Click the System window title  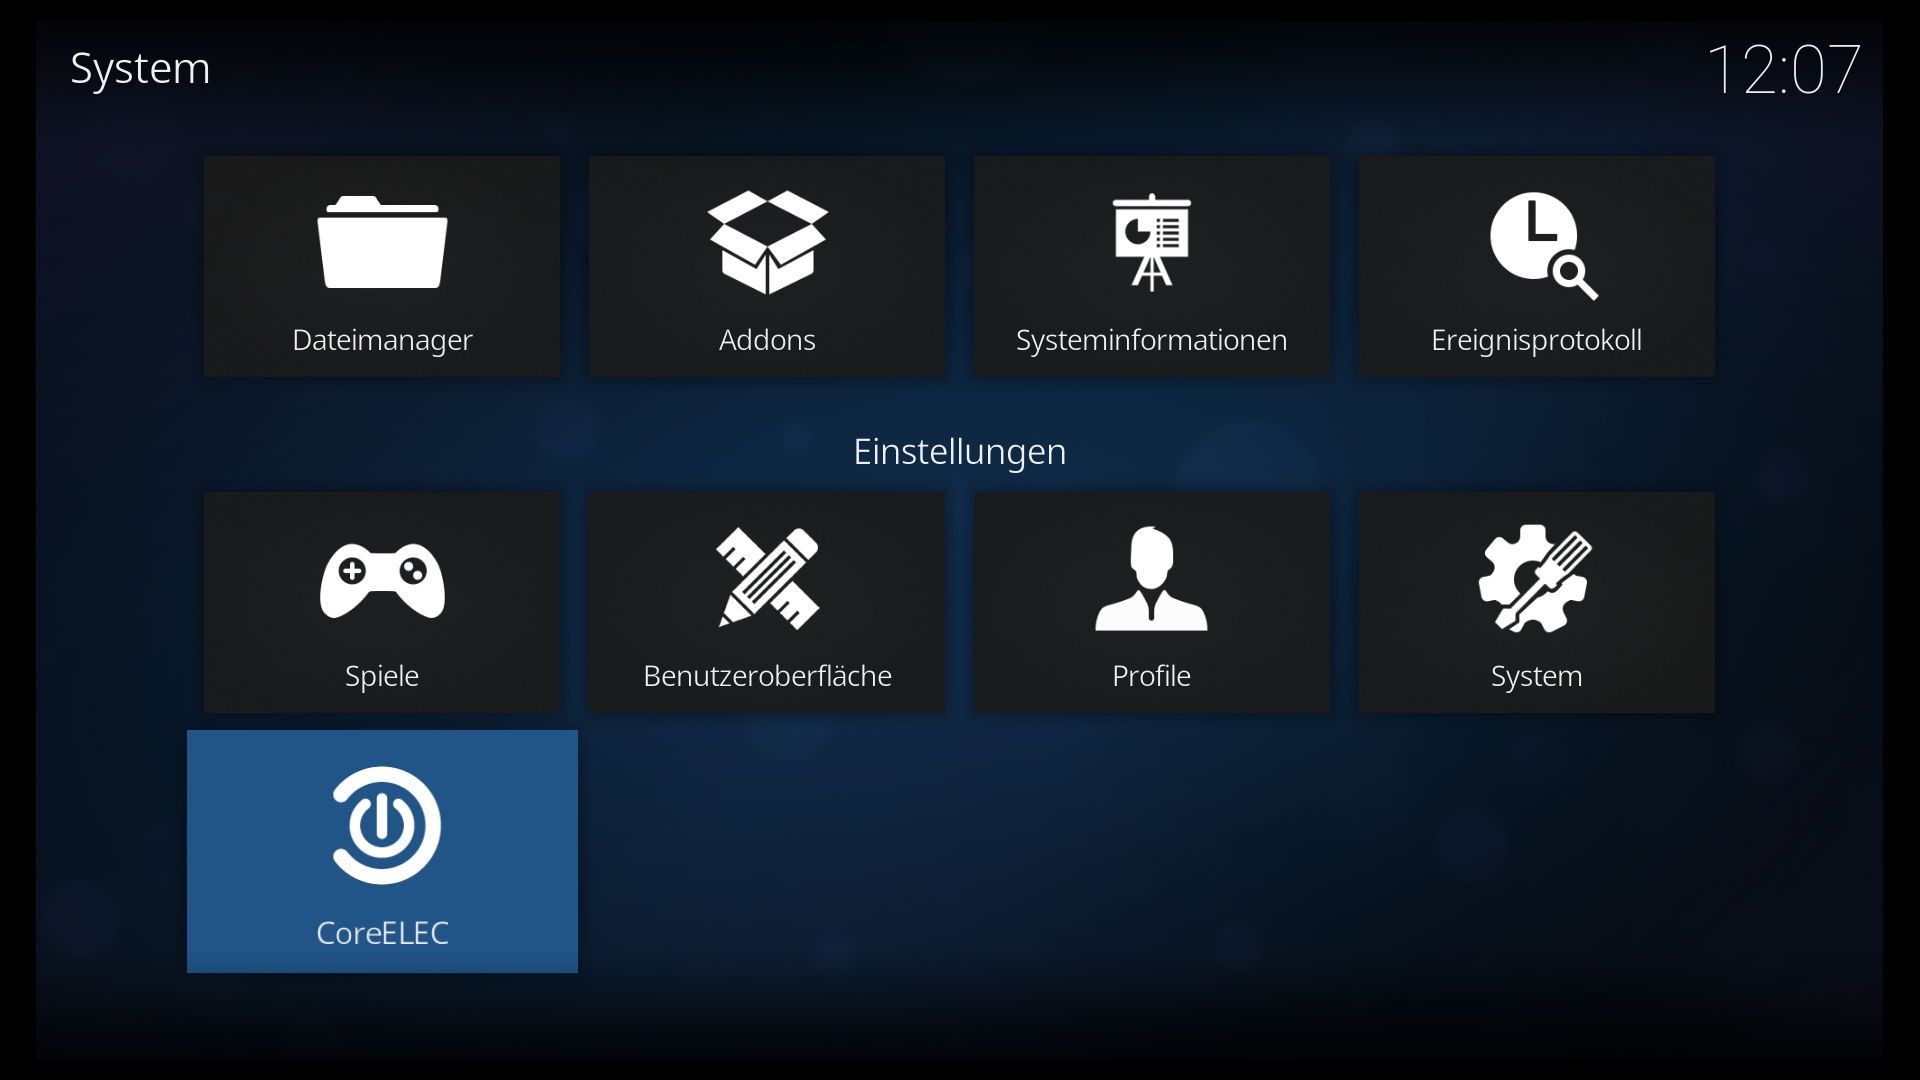(x=140, y=69)
